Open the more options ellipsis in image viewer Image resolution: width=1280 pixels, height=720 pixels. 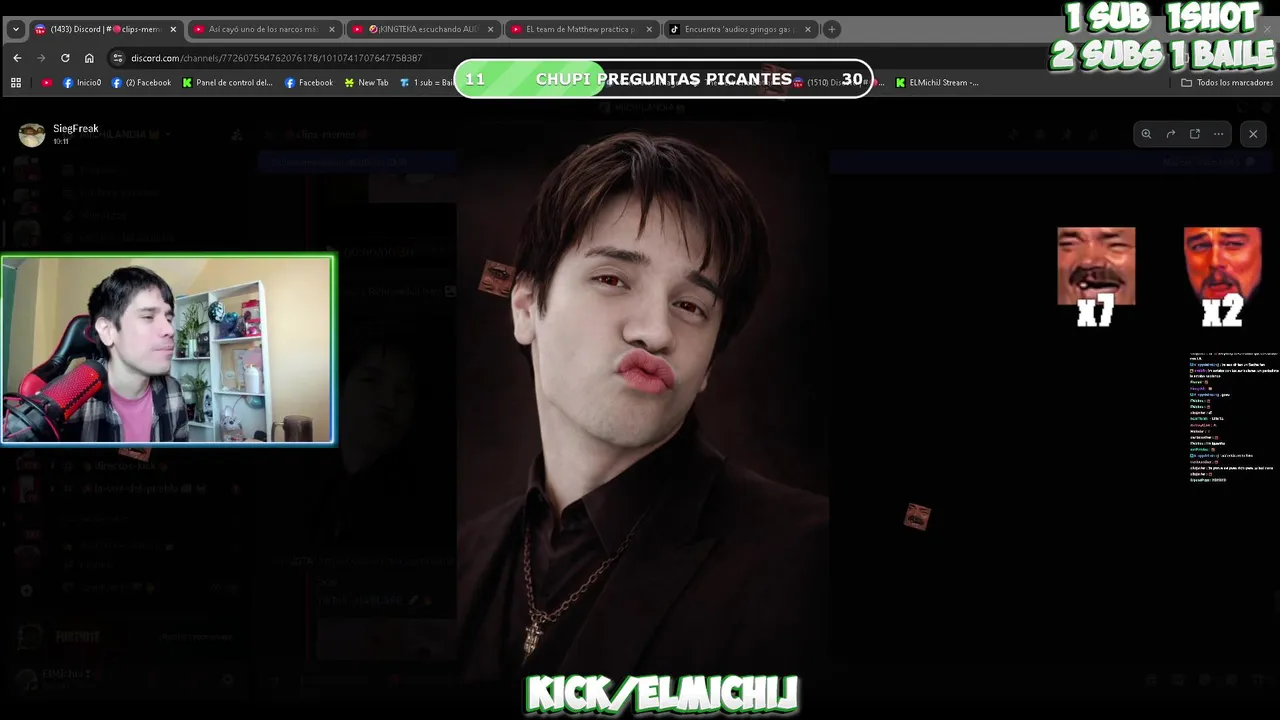[1218, 134]
